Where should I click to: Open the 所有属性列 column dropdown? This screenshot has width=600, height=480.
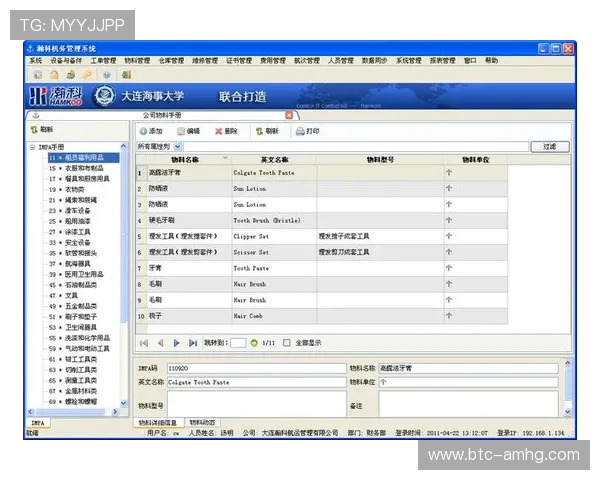coord(178,146)
